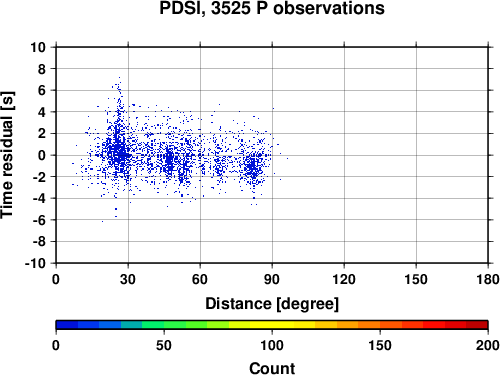
Task: Click the chart title "PDSI, 3525 P observations"
Action: click(272, 8)
